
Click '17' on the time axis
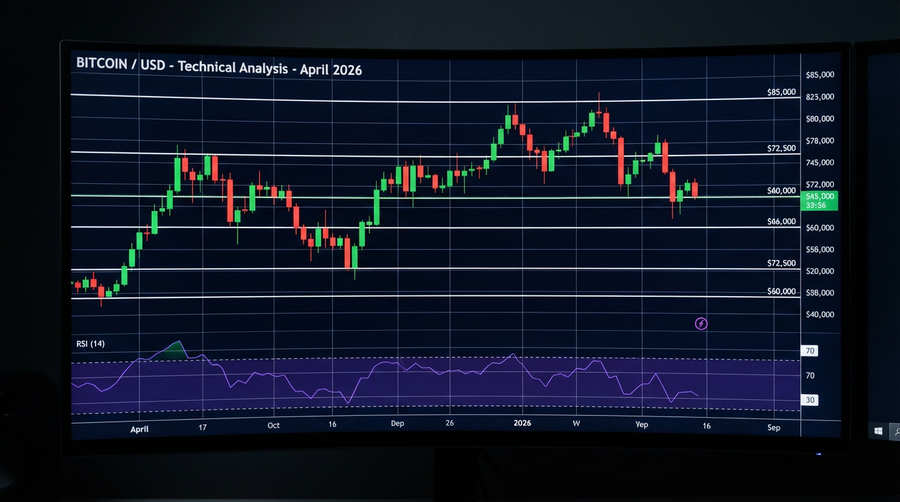(203, 427)
